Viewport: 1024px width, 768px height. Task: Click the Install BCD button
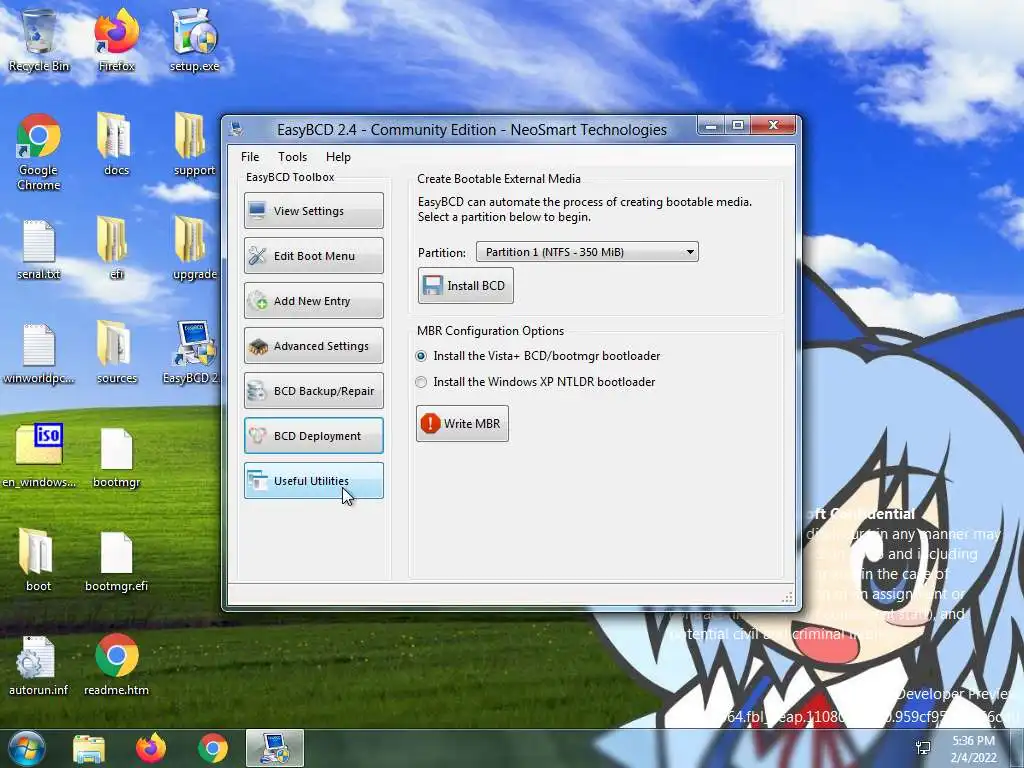tap(466, 285)
